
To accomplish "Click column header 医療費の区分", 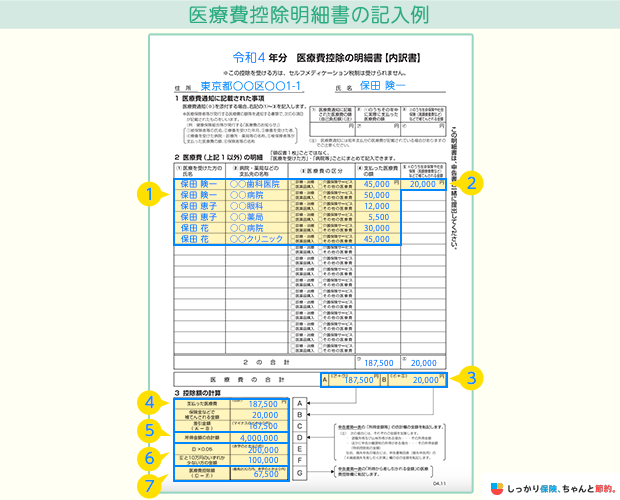I will (x=321, y=171).
